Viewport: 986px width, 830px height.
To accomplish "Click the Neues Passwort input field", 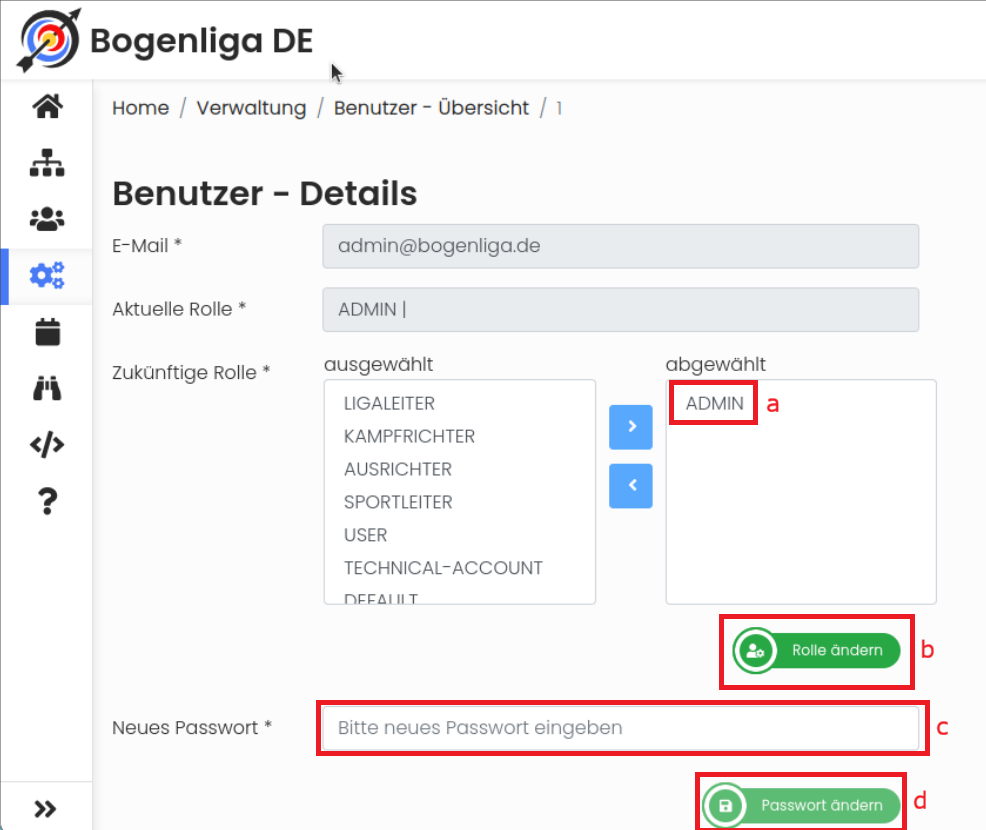I will point(621,728).
